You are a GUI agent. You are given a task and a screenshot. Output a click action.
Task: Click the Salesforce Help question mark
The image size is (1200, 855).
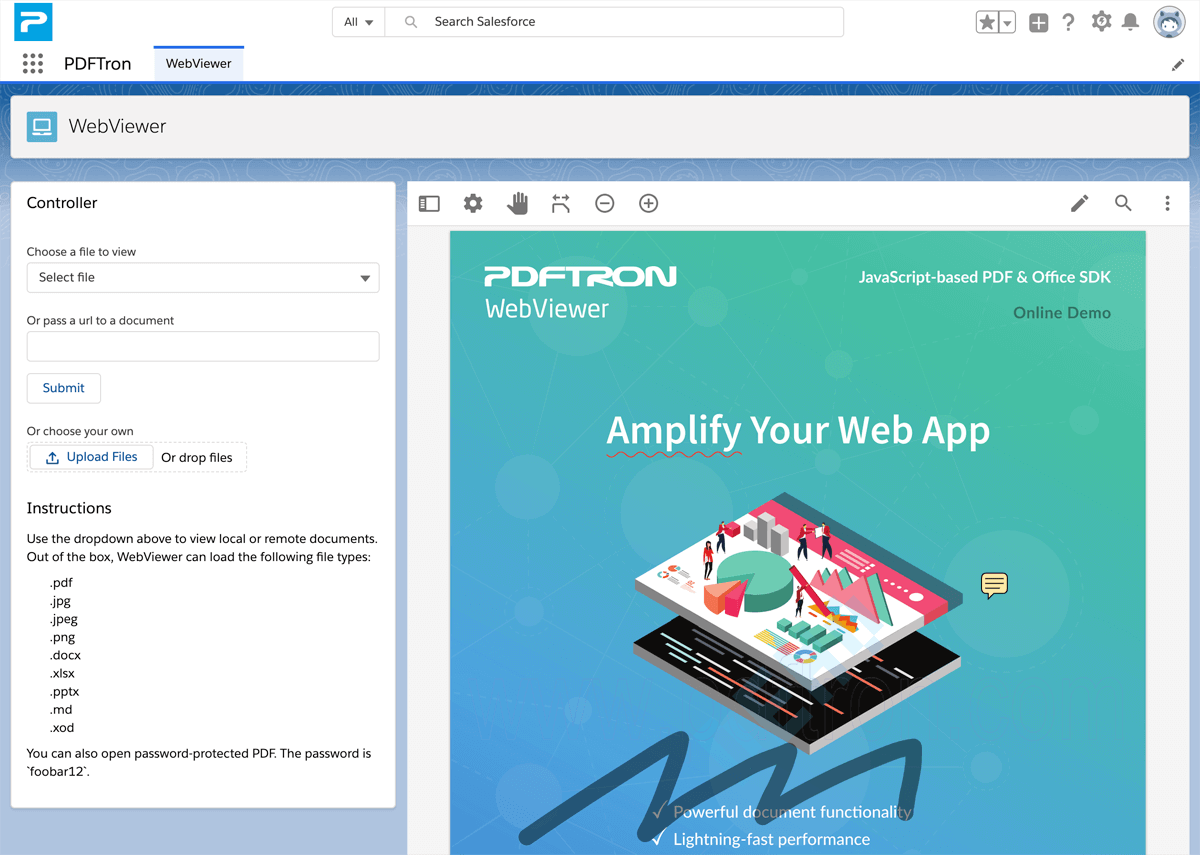pyautogui.click(x=1069, y=21)
